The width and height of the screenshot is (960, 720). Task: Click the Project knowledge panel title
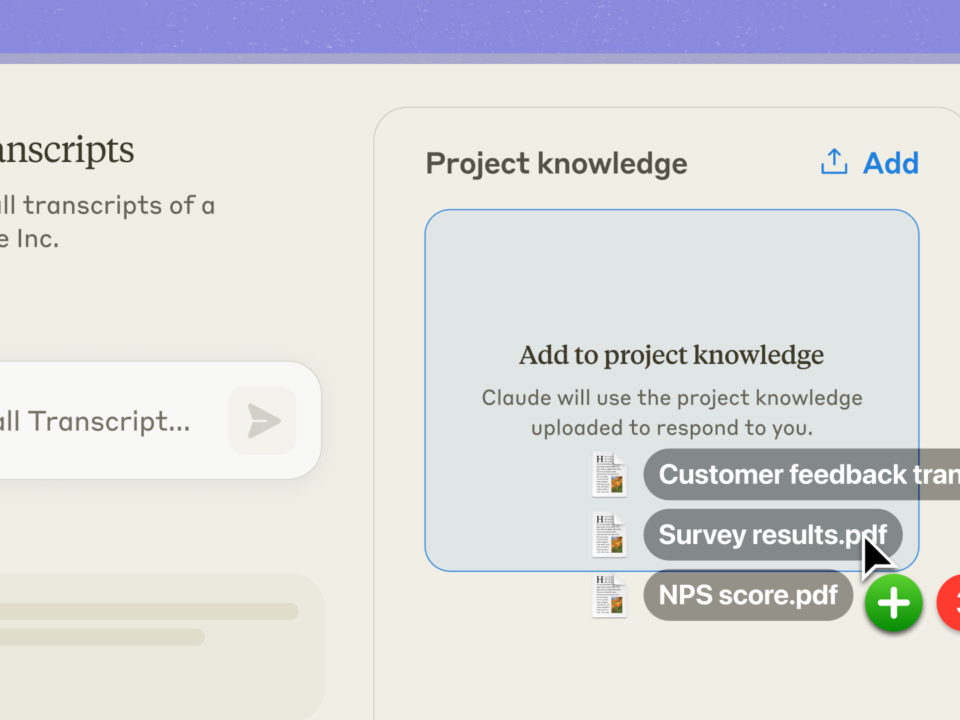tap(556, 163)
